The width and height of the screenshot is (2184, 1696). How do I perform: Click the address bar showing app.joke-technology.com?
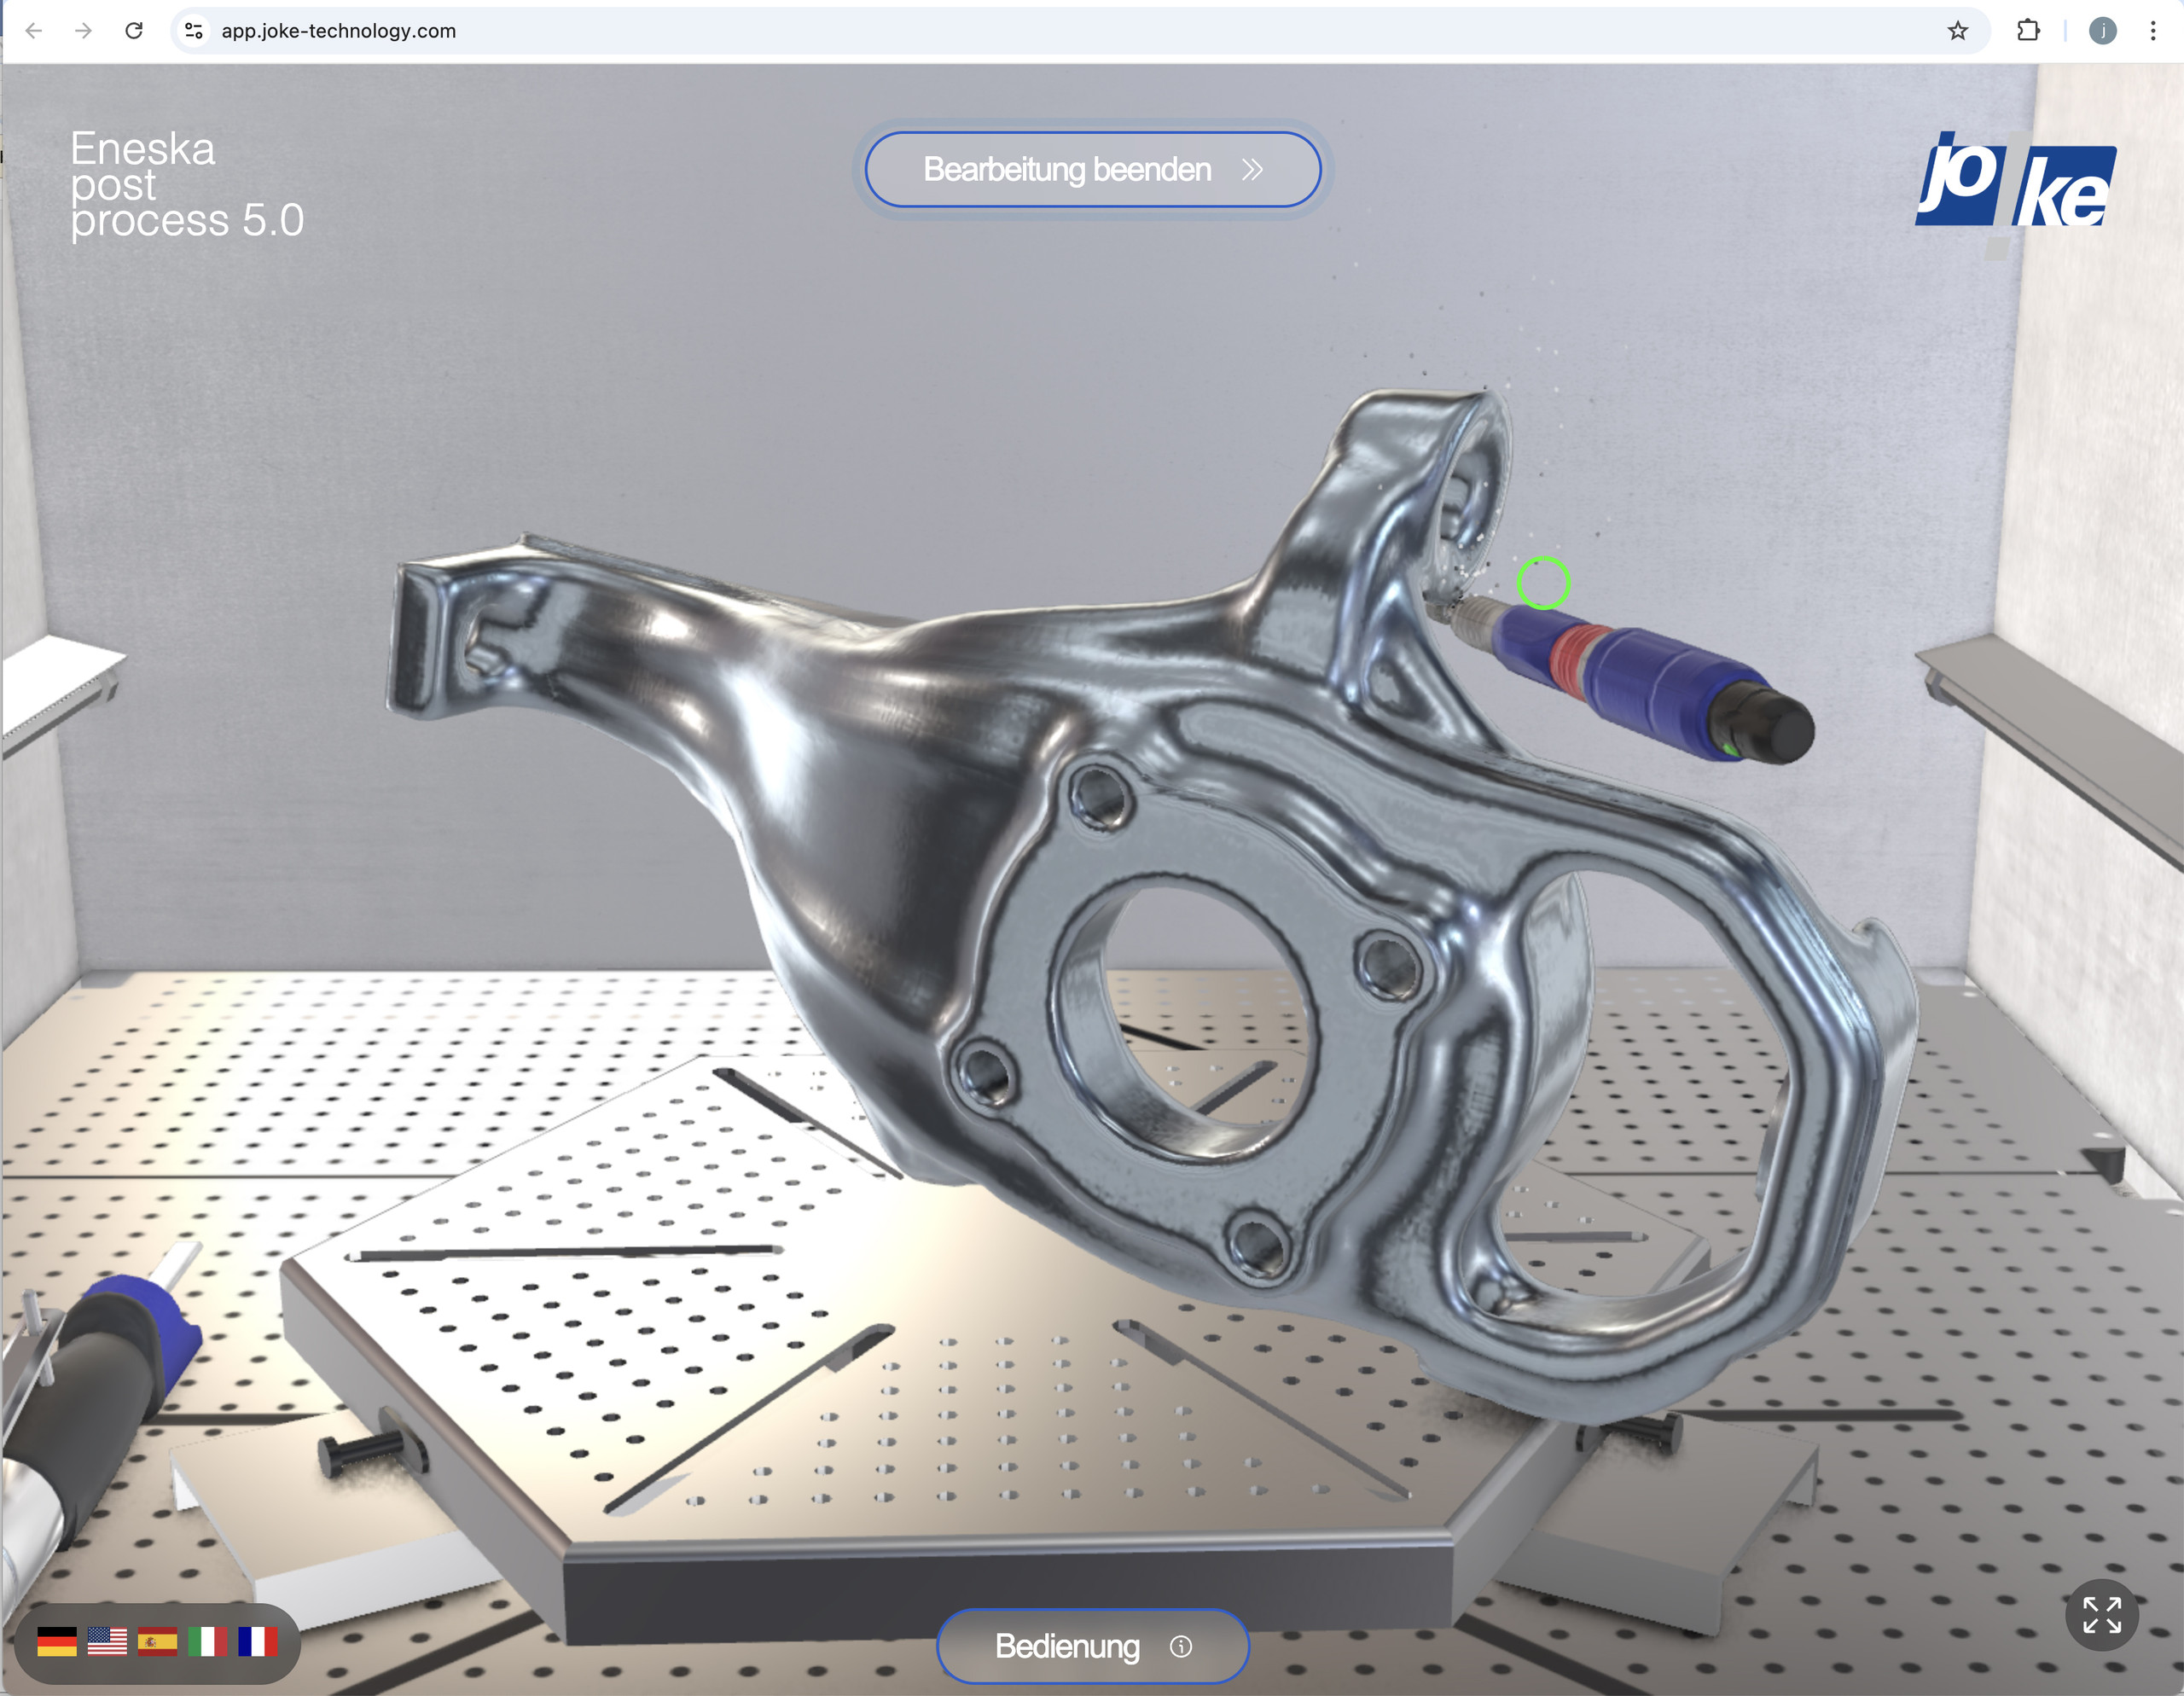tap(340, 31)
